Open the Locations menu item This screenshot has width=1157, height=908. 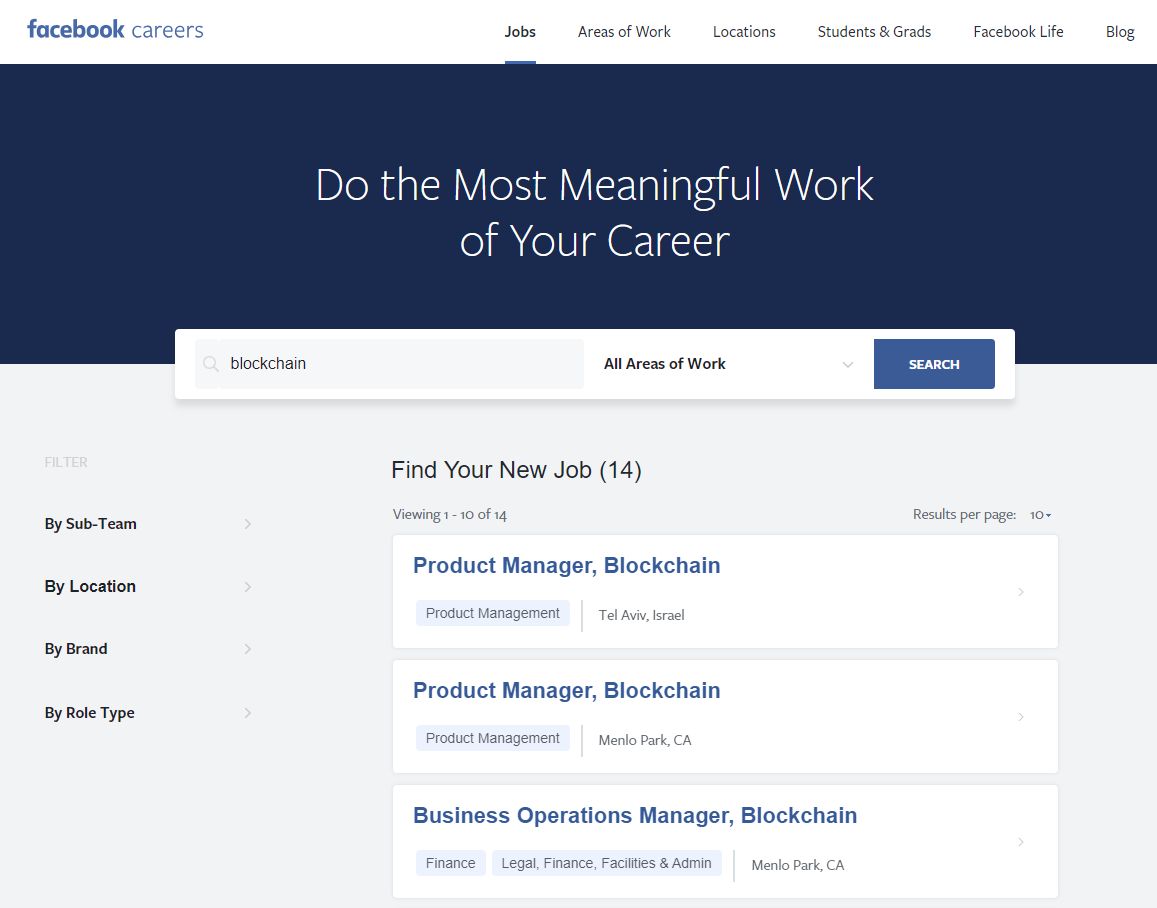[744, 31]
